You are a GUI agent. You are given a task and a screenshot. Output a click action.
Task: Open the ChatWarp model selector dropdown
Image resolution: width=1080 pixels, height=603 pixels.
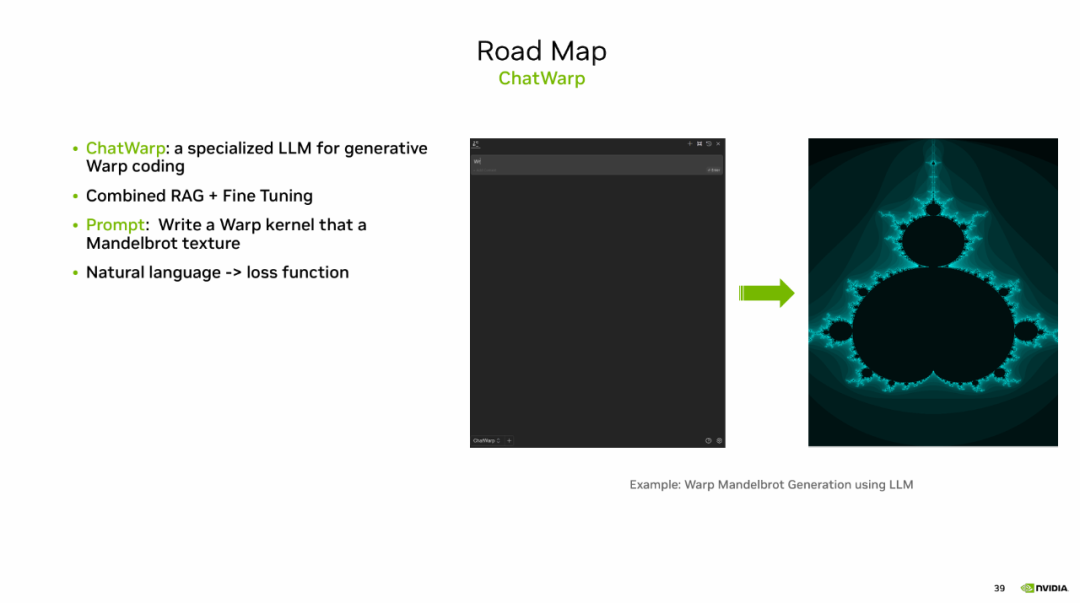486,440
